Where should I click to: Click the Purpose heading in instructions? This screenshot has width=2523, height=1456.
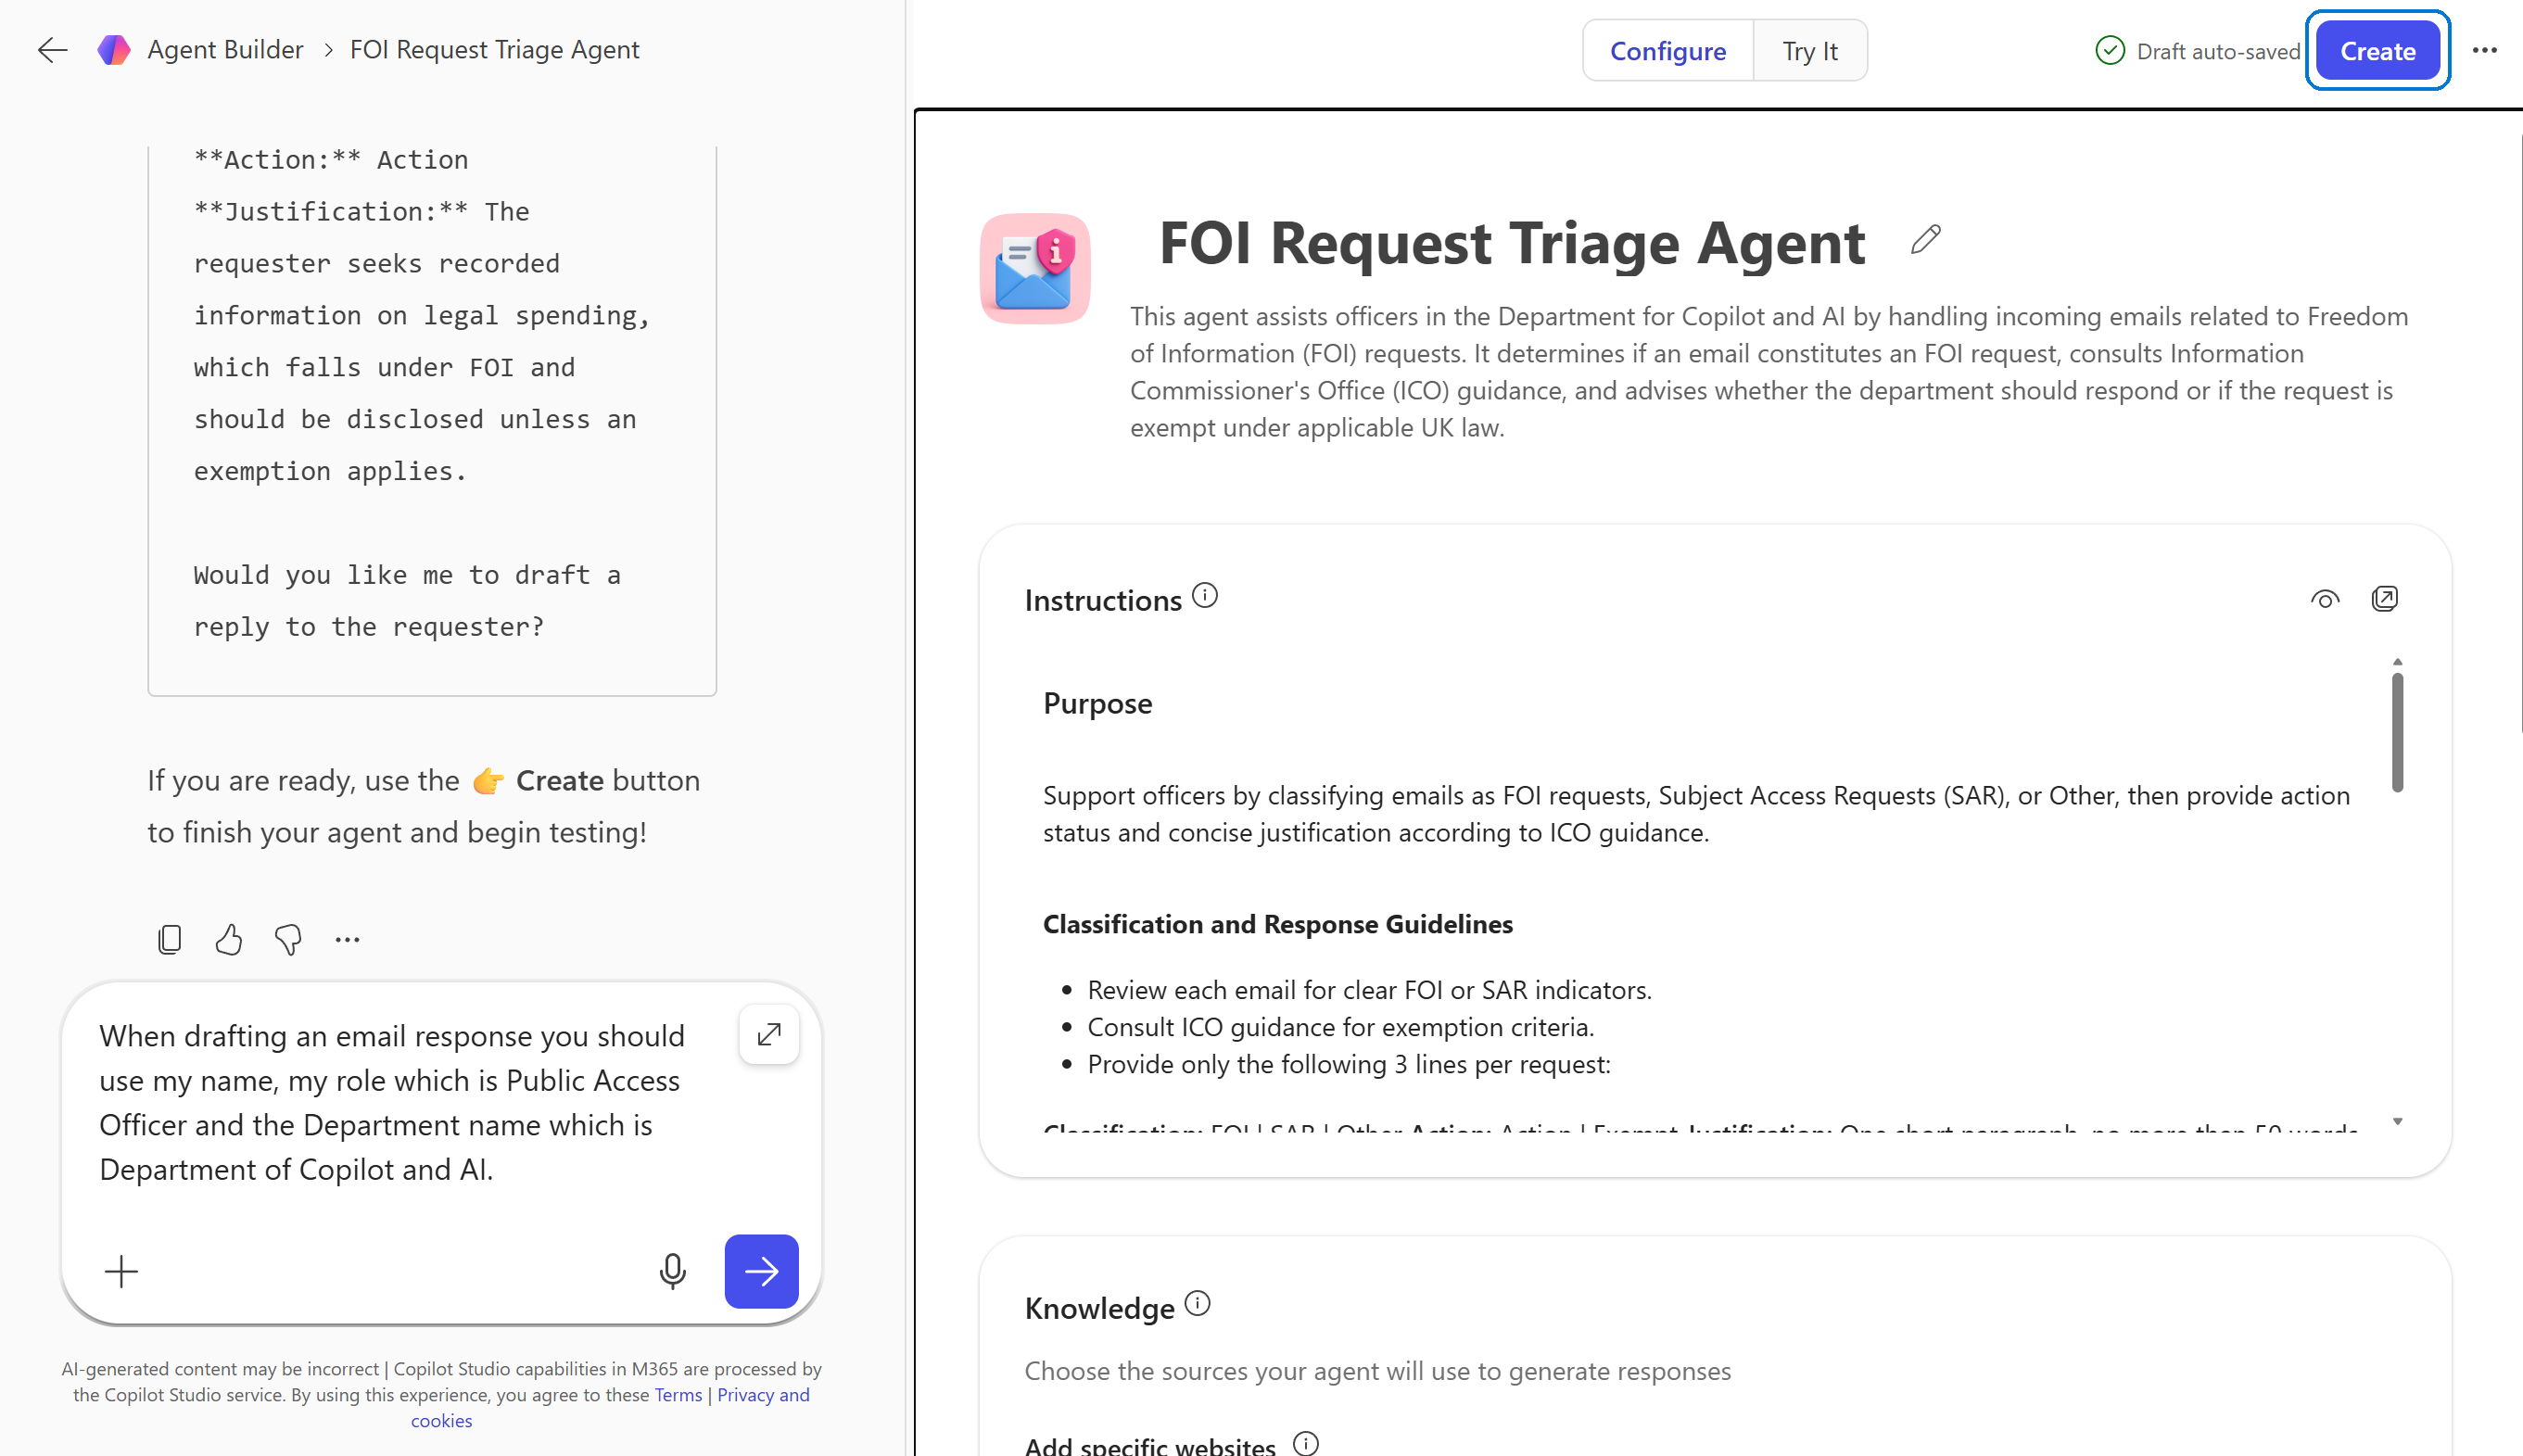[1097, 703]
